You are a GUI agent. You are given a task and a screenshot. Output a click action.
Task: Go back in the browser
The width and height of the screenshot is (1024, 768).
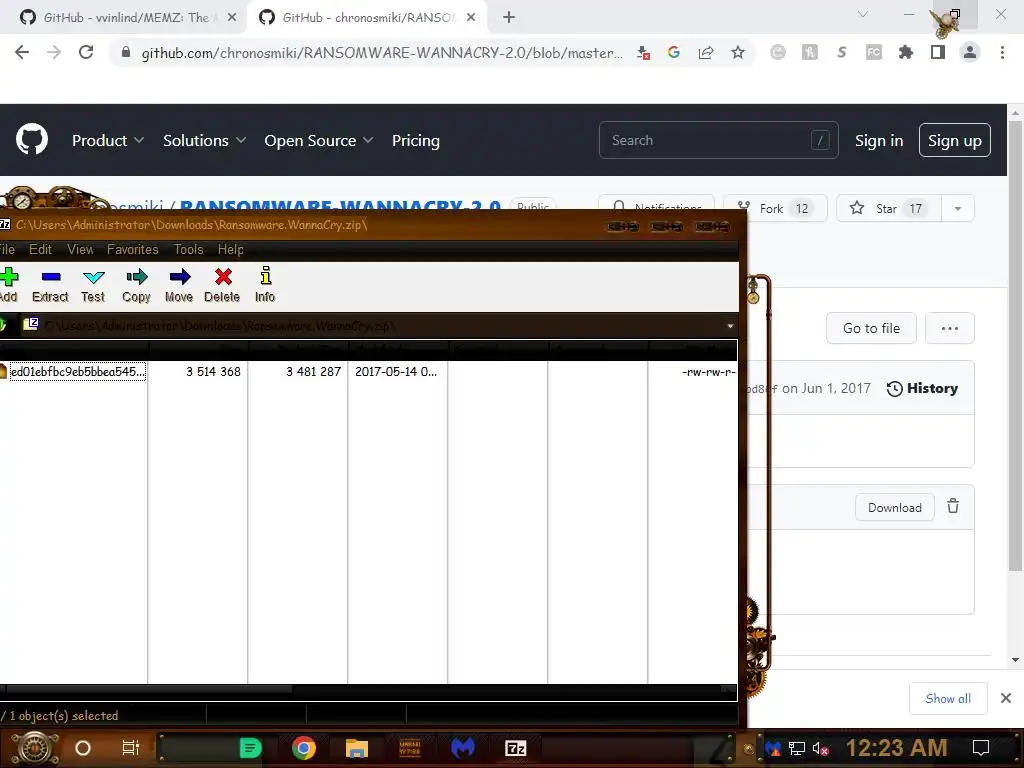tap(22, 52)
